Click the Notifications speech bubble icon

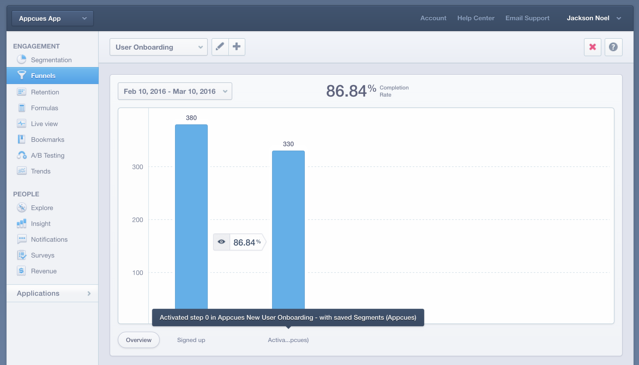click(x=22, y=239)
